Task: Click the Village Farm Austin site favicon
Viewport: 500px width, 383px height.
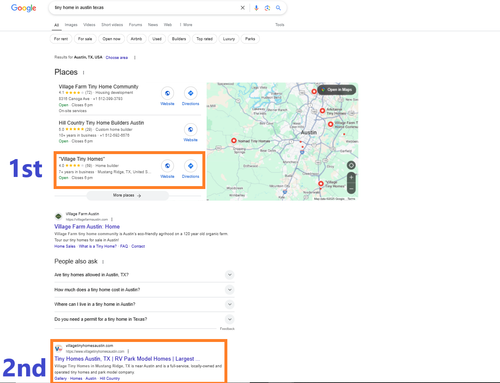Action: pos(58,216)
